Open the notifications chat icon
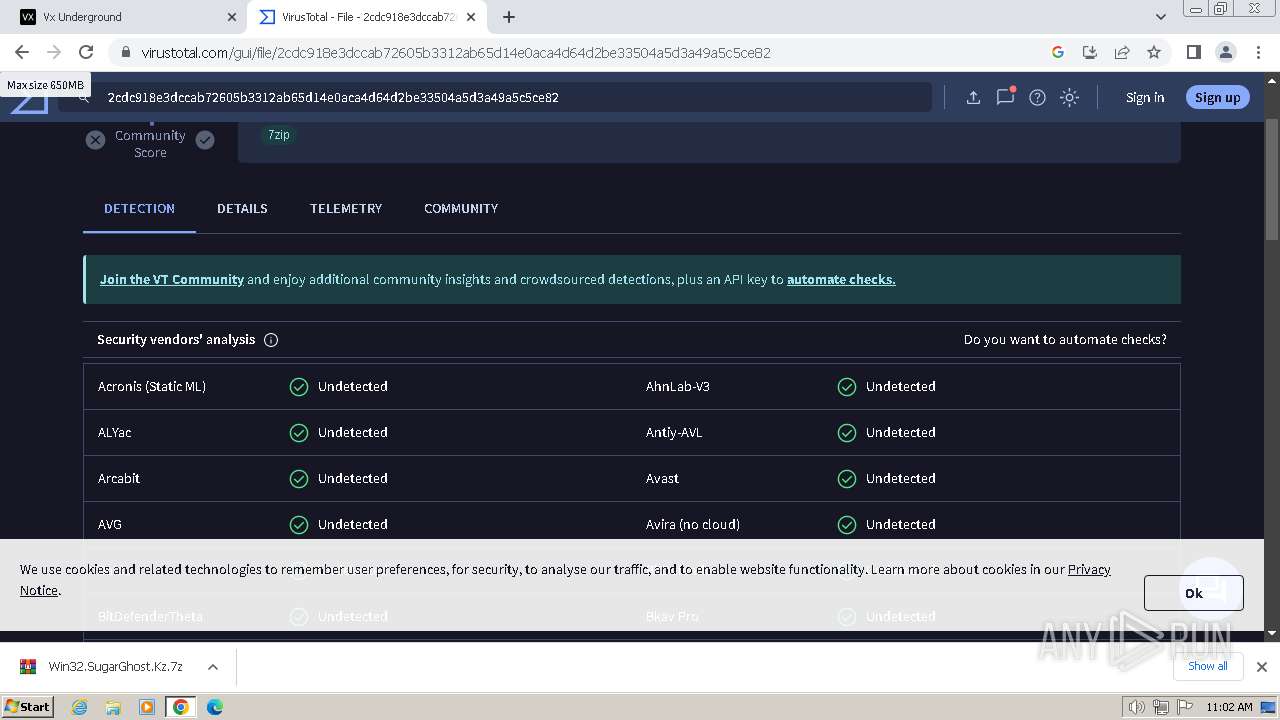 [x=1005, y=97]
